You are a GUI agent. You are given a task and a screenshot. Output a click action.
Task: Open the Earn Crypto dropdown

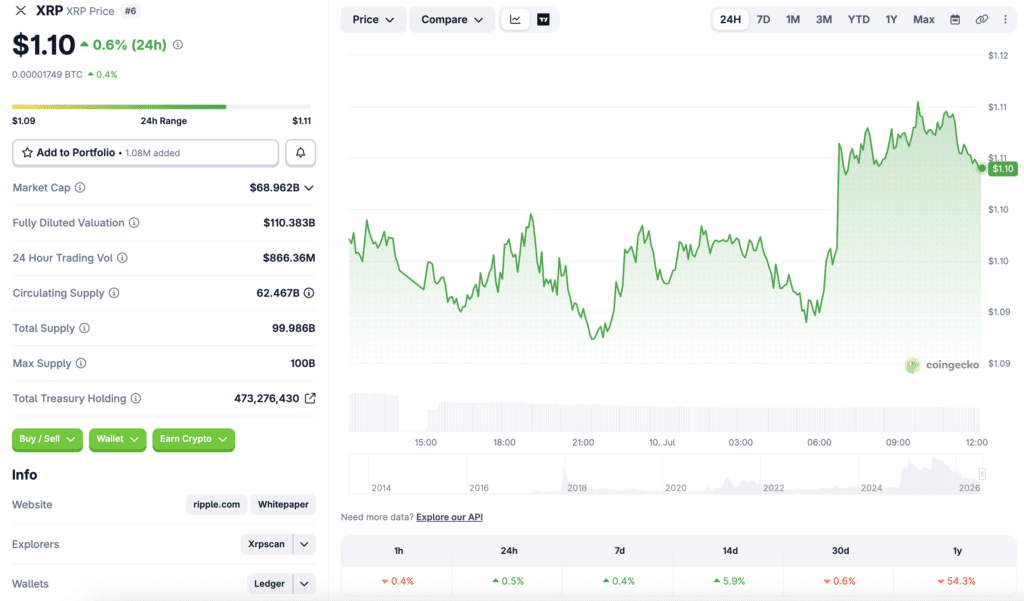[193, 439]
